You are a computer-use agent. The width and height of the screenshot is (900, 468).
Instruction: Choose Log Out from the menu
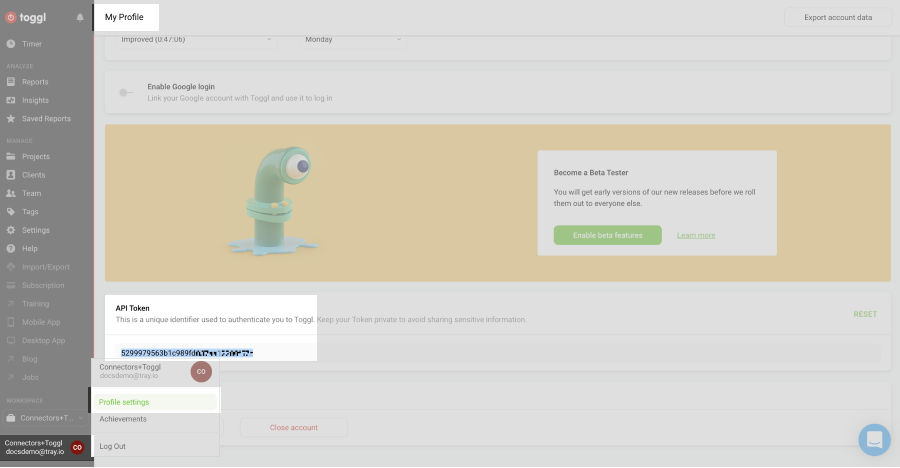tap(113, 446)
